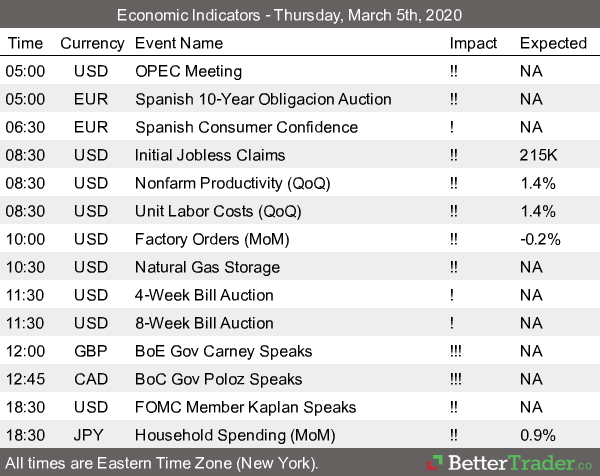Select the Time column header
600x476 pixels.
pyautogui.click(x=25, y=43)
